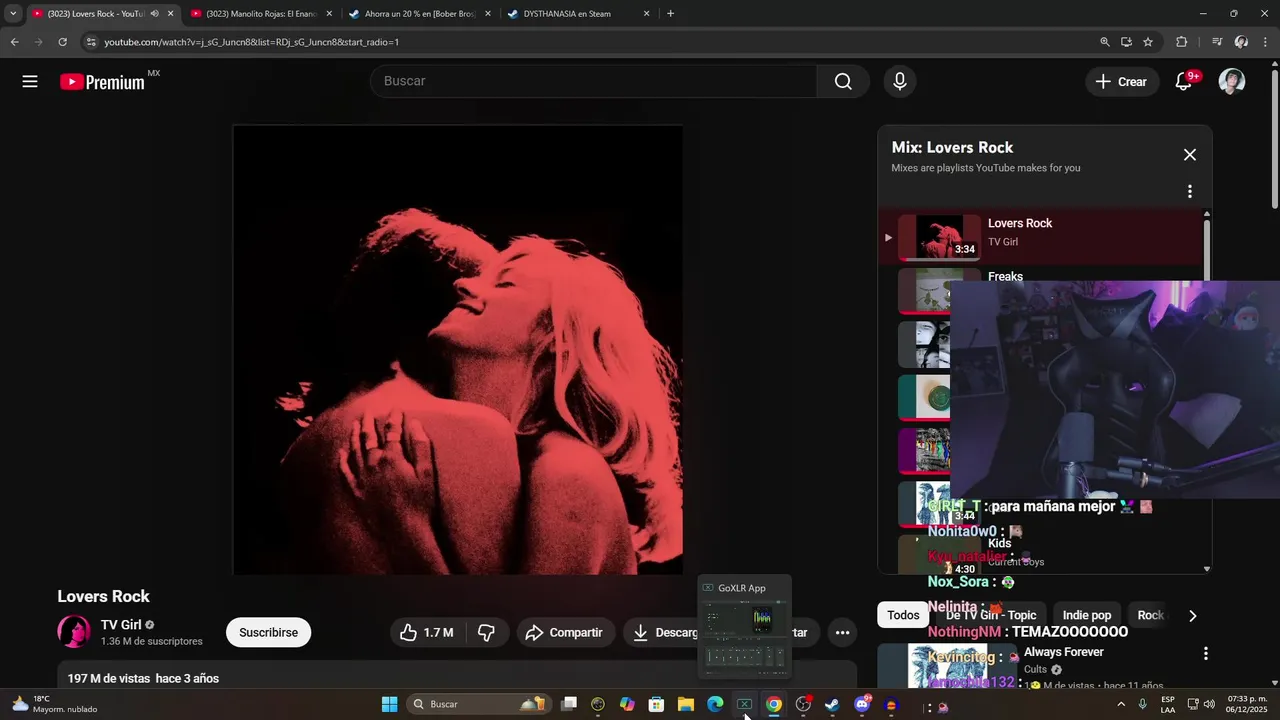
Task: Open the YouTube account avatar menu
Action: point(1232,82)
